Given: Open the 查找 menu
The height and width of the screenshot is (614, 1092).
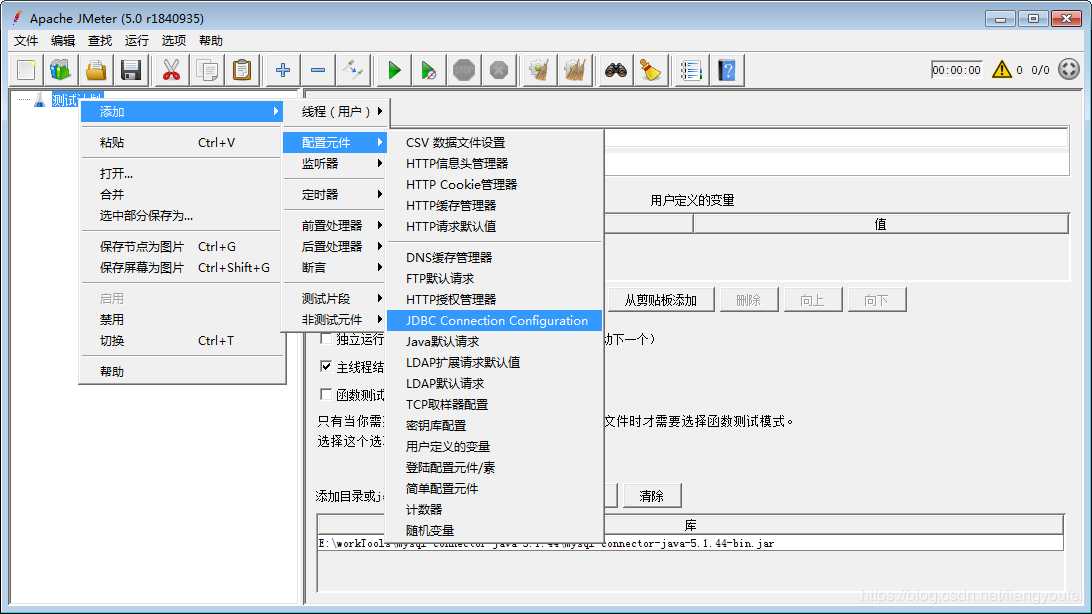Looking at the screenshot, I should pos(100,40).
